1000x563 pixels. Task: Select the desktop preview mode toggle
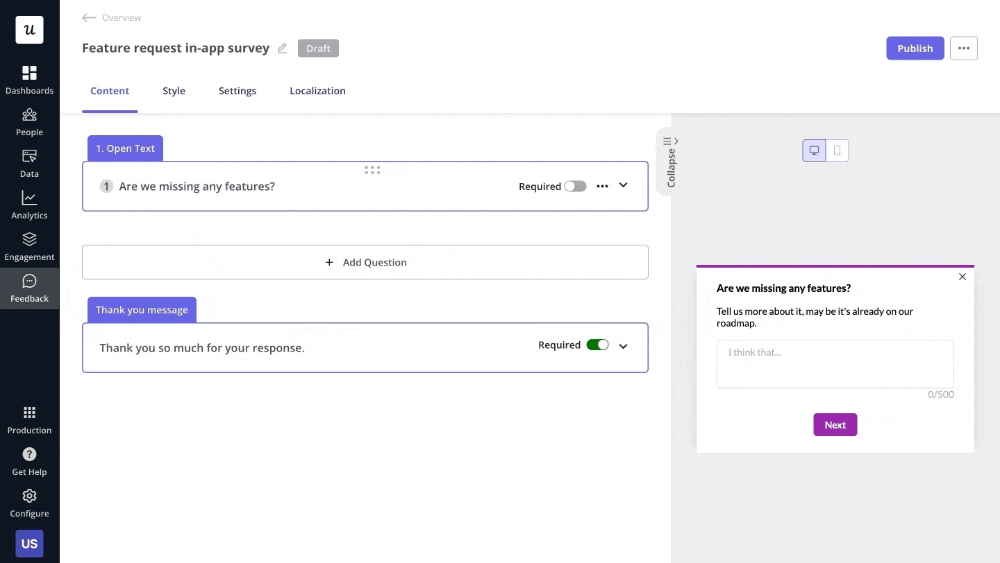pos(814,151)
